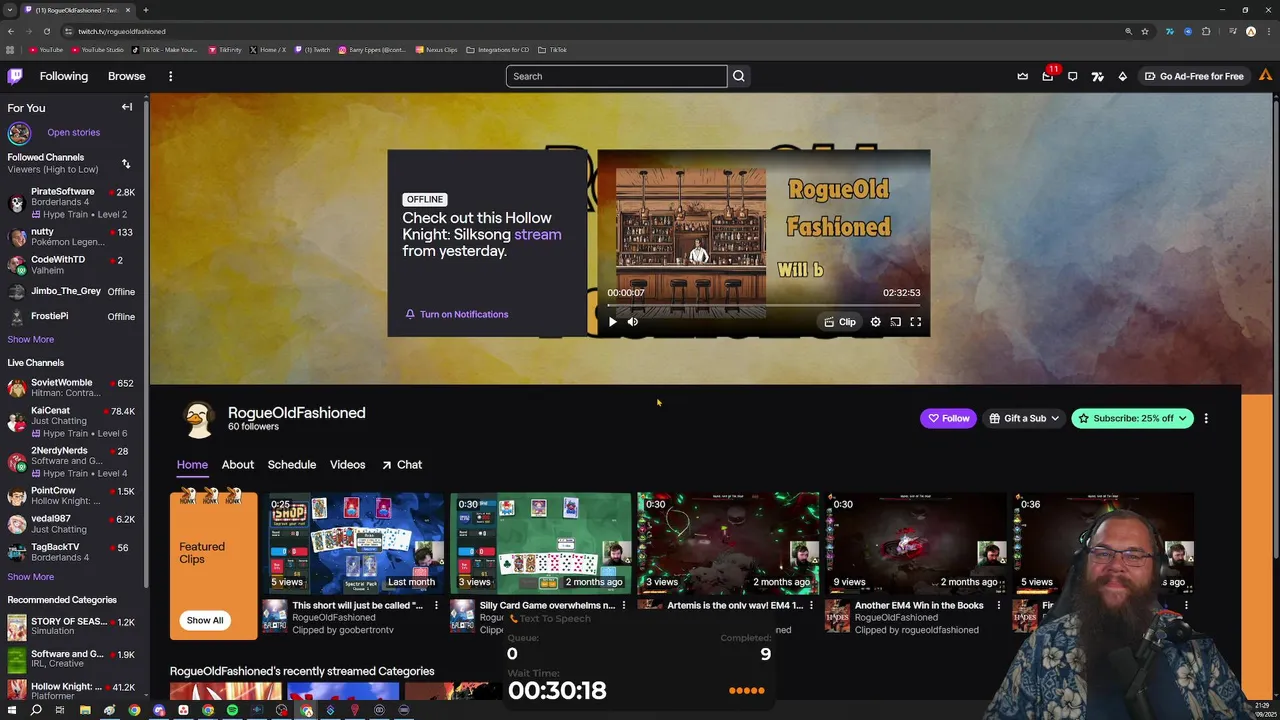1280x720 pixels.
Task: Open Spotify from the taskbar
Action: pyautogui.click(x=232, y=710)
